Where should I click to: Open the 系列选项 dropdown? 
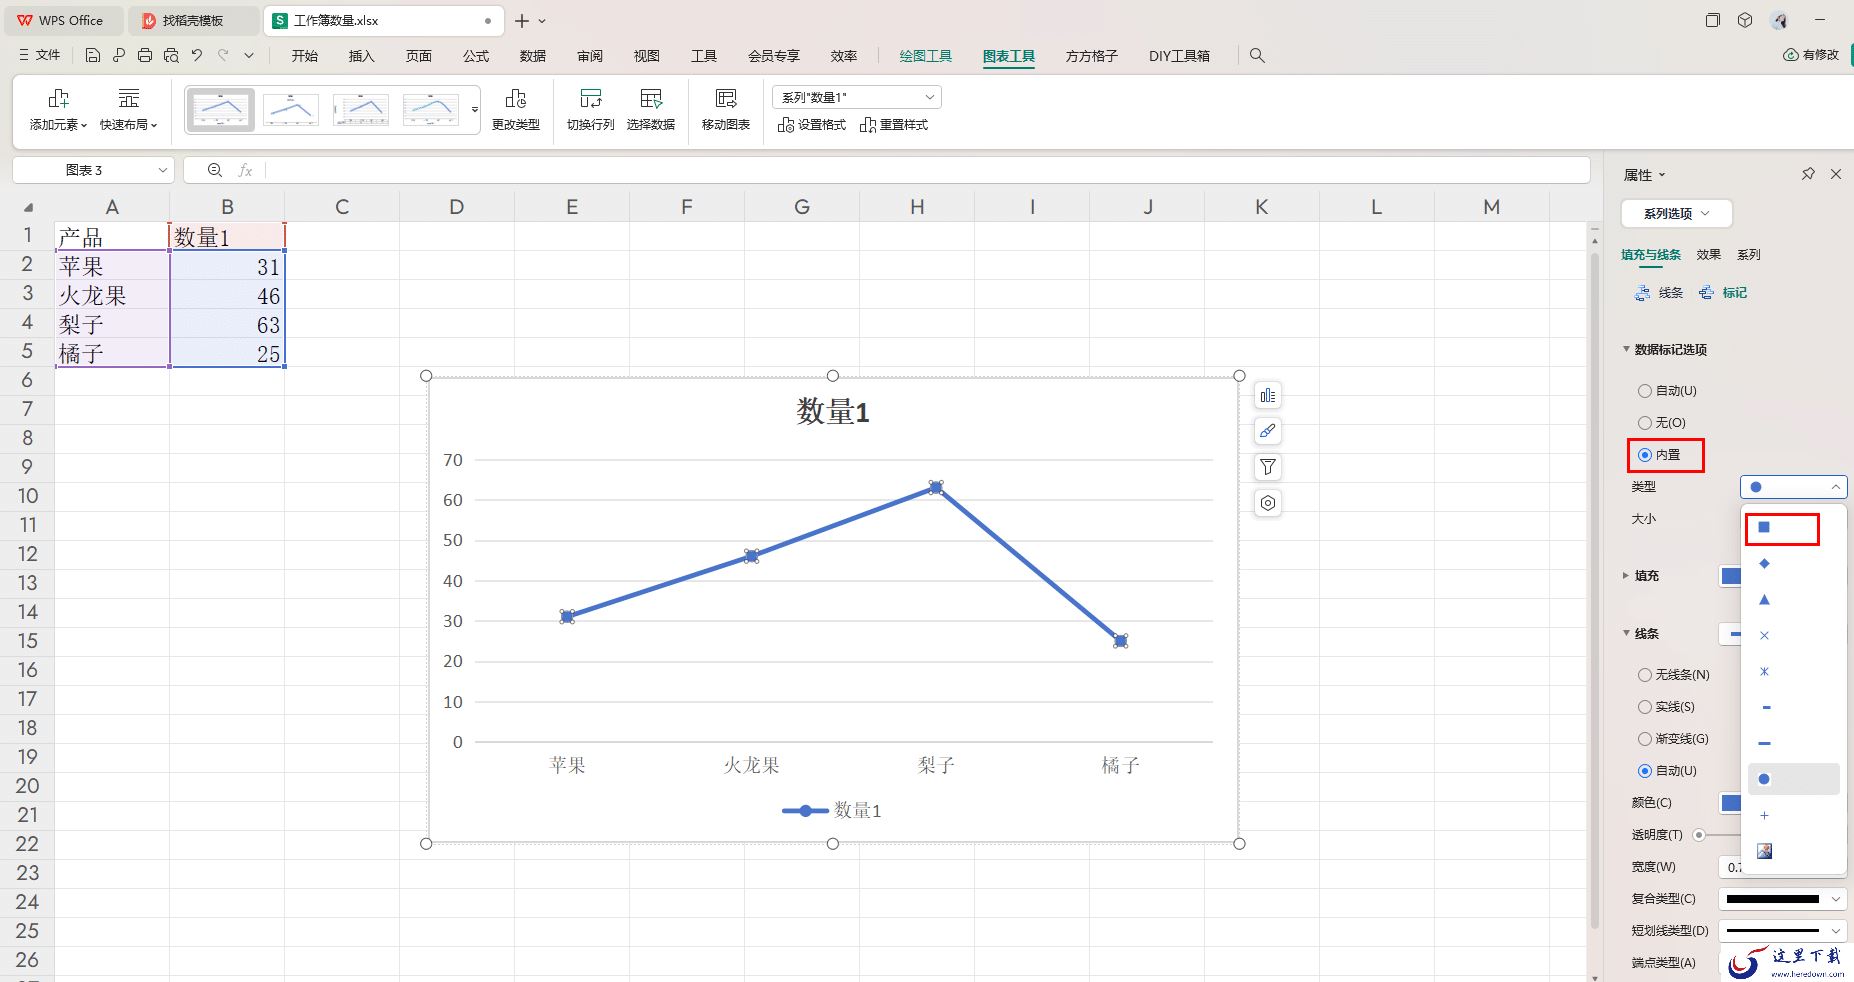[x=1676, y=213]
